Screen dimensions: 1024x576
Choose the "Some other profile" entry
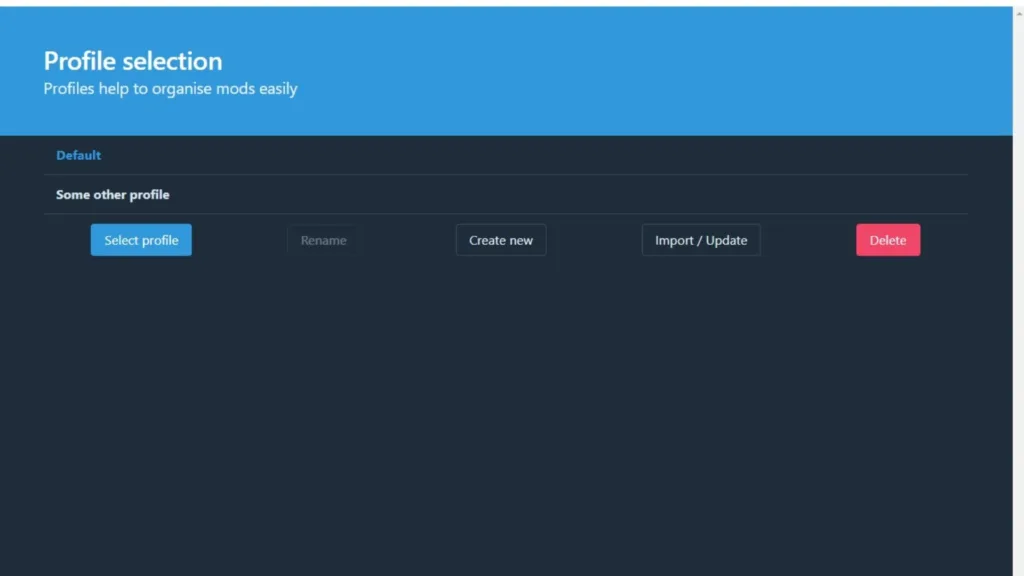[113, 195]
